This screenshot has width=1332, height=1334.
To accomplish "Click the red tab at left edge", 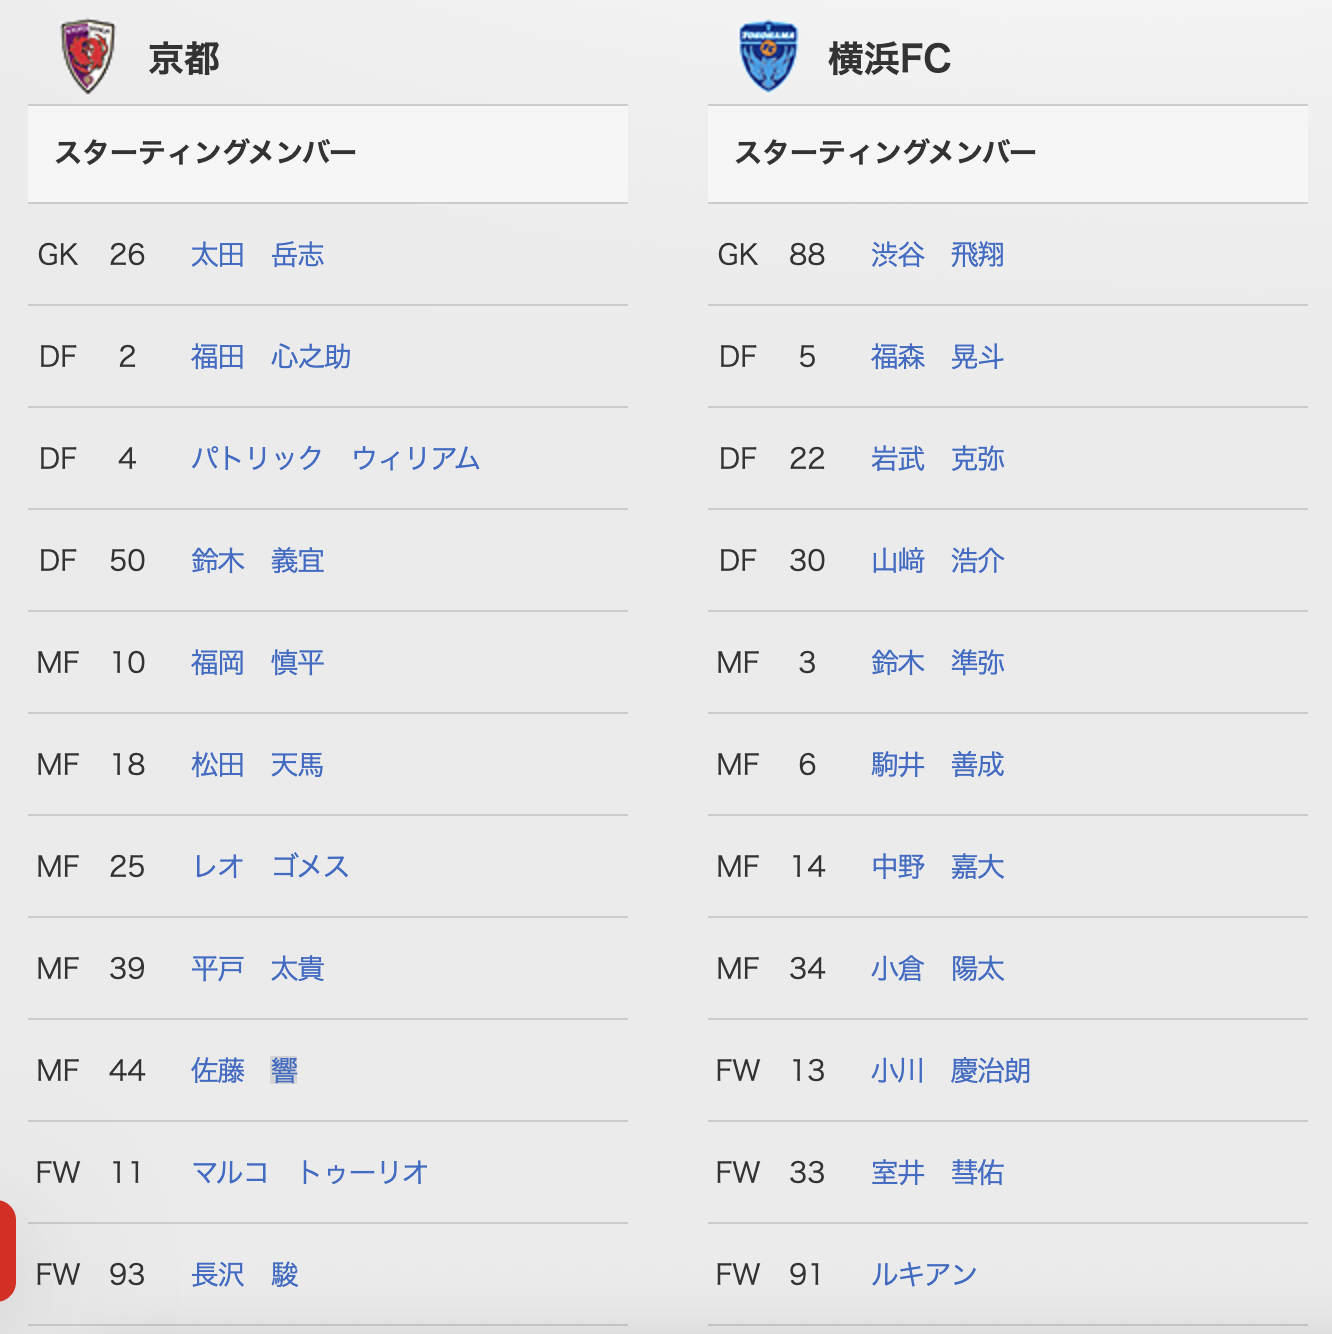I will [x=7, y=1251].
